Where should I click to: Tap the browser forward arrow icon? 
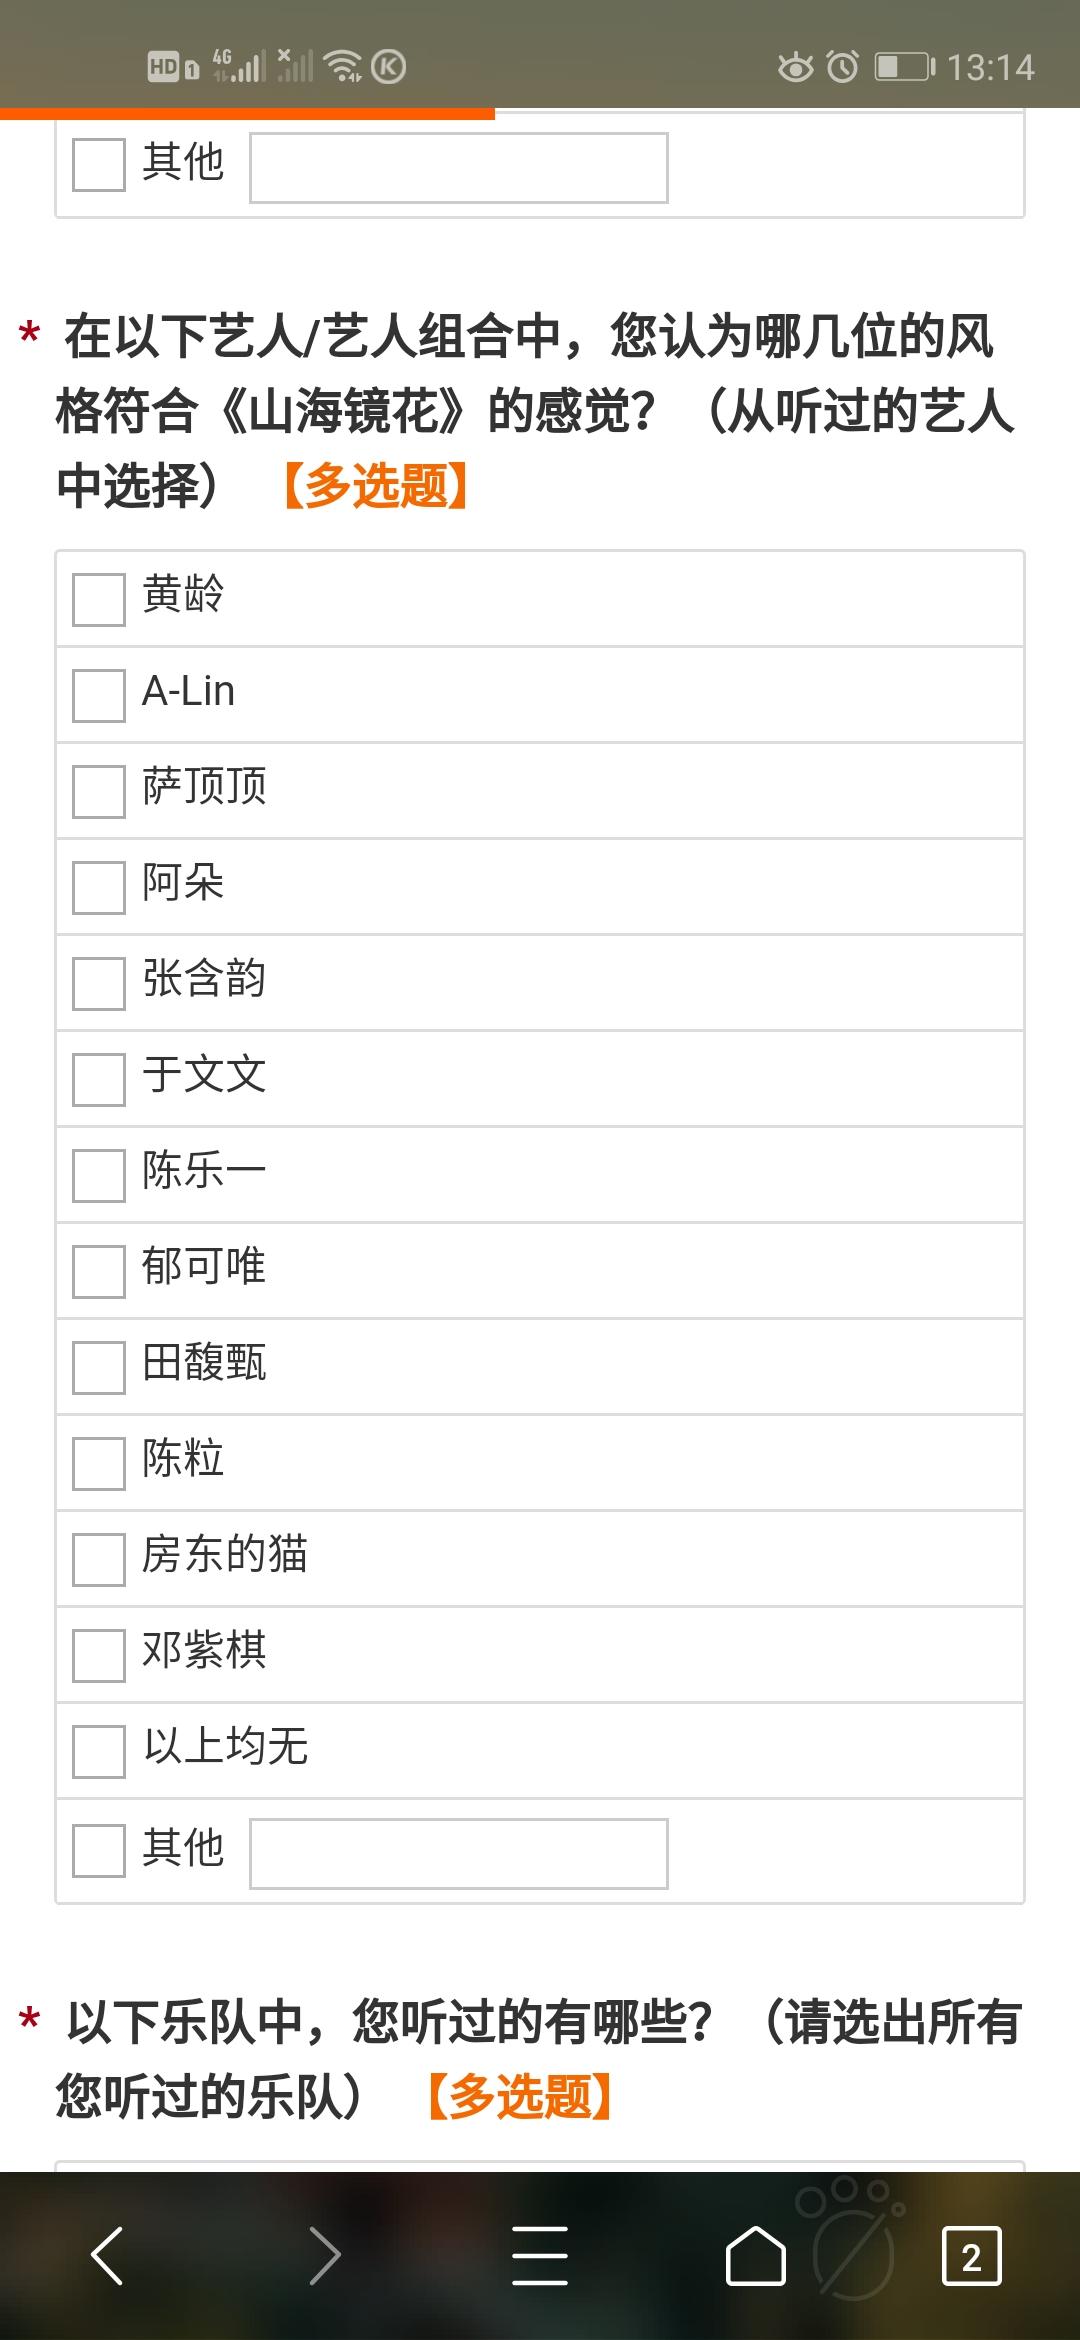325,2256
